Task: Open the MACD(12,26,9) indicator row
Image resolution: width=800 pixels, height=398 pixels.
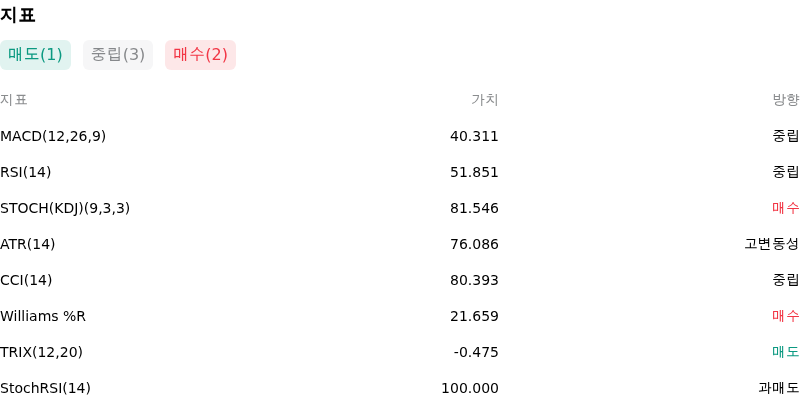Action: coord(400,136)
